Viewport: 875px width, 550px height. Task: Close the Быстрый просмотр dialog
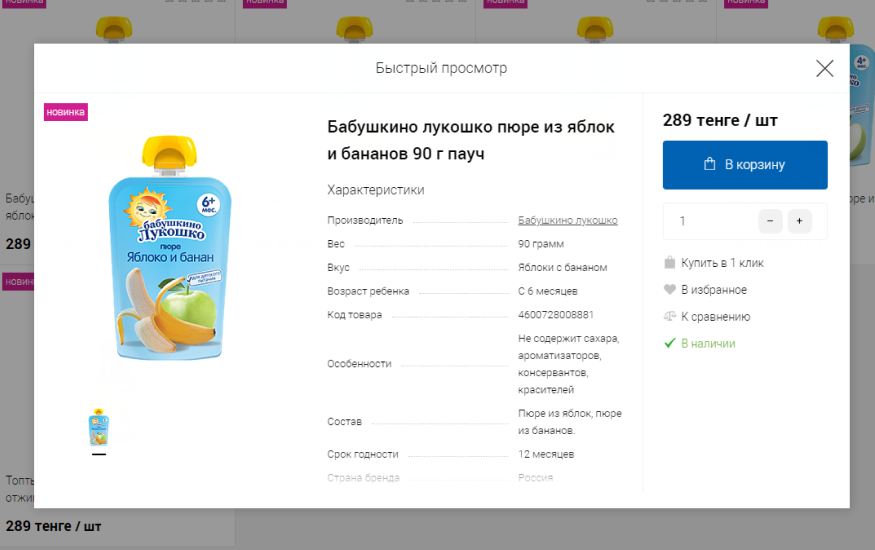(x=824, y=69)
